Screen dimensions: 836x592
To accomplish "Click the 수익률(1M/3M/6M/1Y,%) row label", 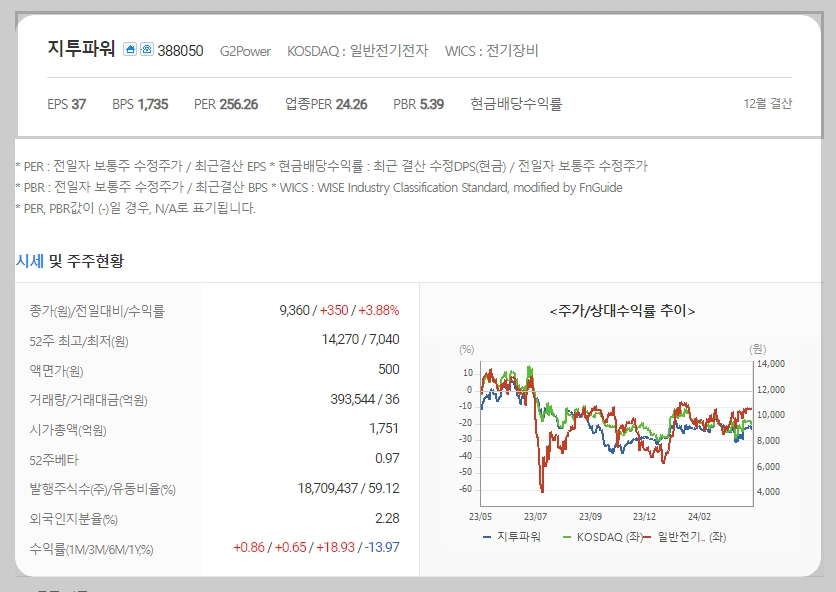I will [91, 549].
